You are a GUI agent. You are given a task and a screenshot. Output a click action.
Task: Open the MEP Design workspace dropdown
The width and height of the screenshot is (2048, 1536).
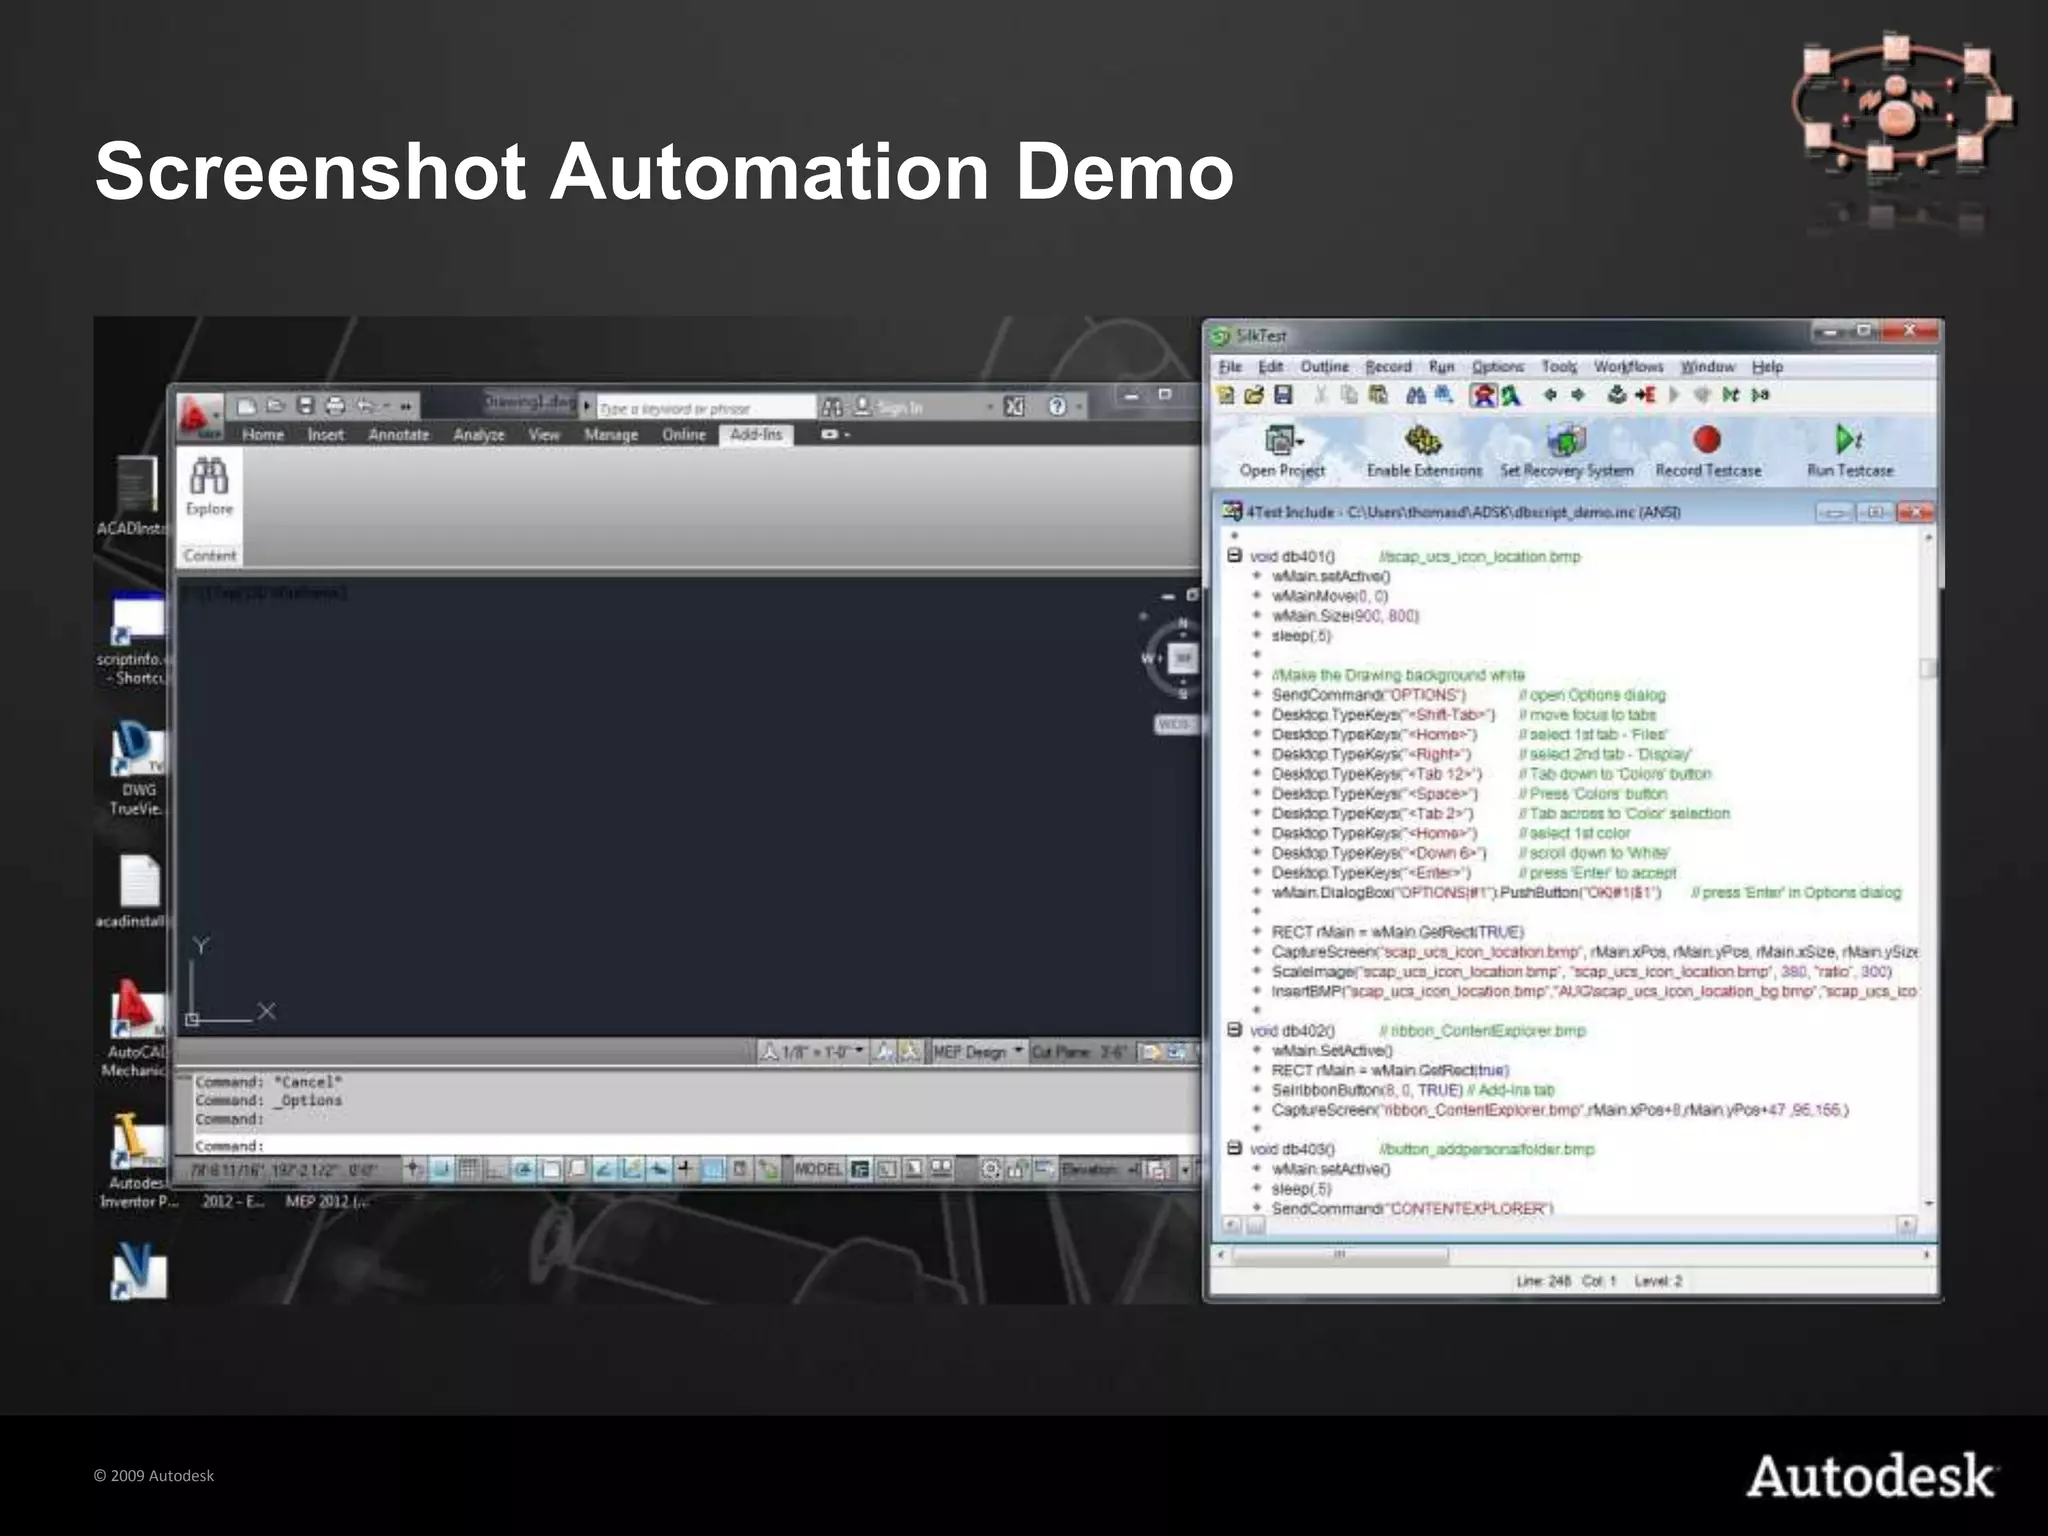click(1018, 1051)
